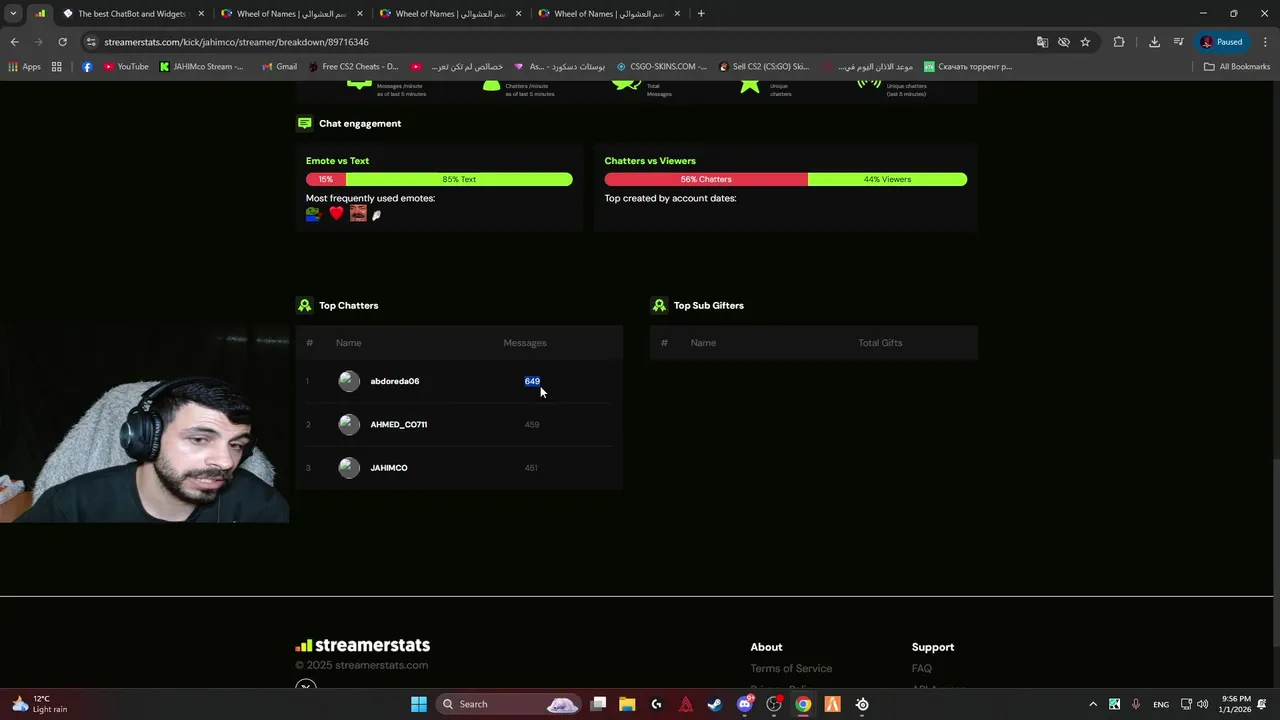Open the Downloads icon in Chrome toolbar
Image resolution: width=1280 pixels, height=720 pixels.
pyautogui.click(x=1154, y=42)
